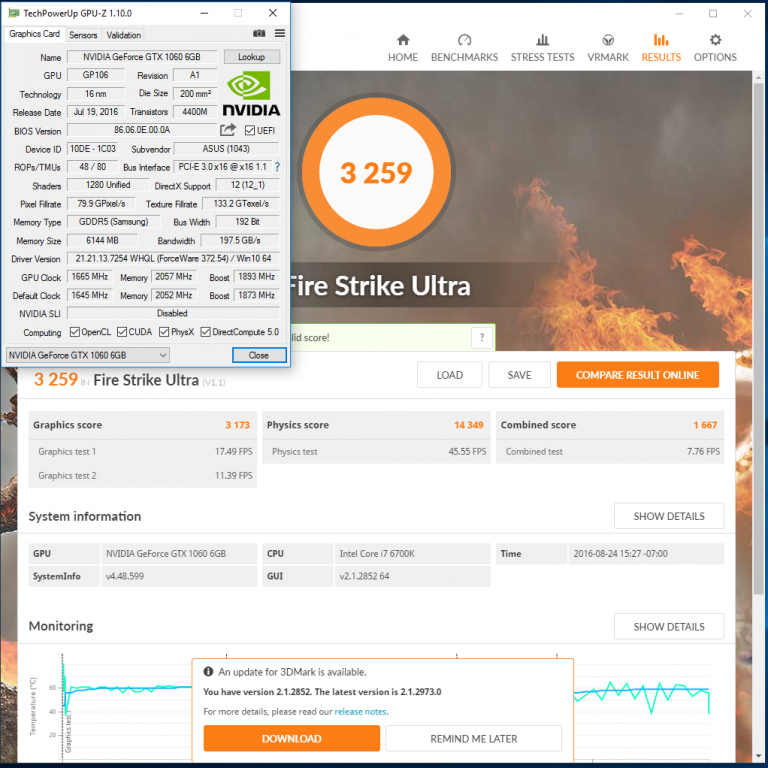768x768 pixels.
Task: Click REMIND ME LATER
Action: tap(474, 738)
